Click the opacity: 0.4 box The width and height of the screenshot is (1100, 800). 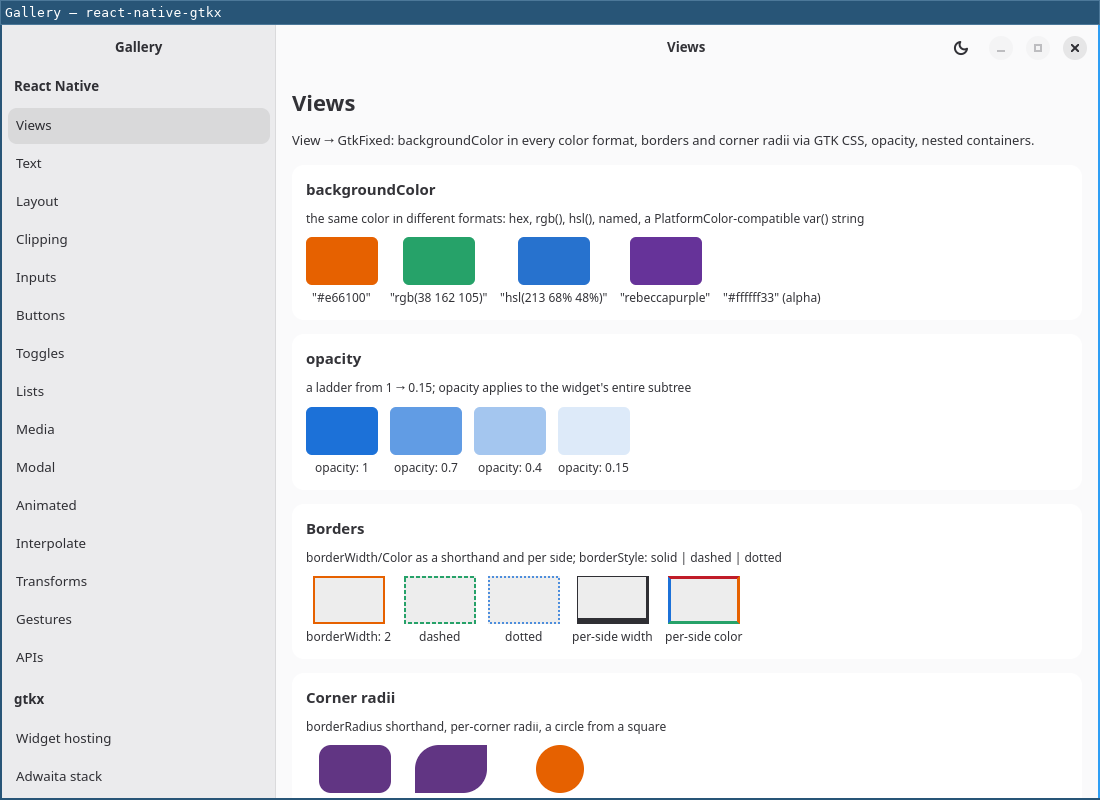point(510,431)
